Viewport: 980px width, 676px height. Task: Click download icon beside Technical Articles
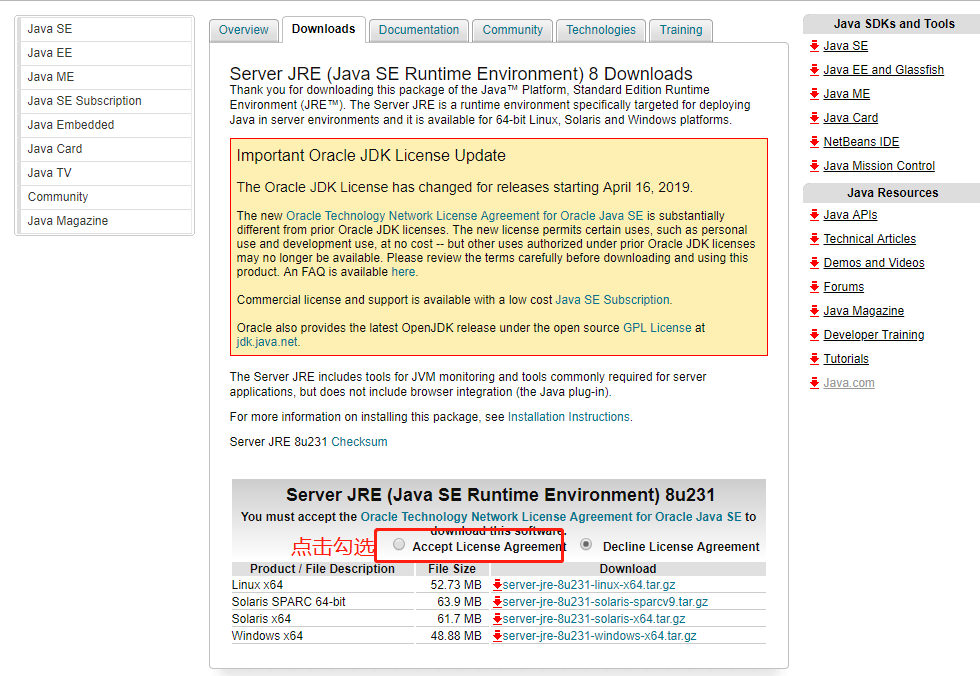[815, 238]
